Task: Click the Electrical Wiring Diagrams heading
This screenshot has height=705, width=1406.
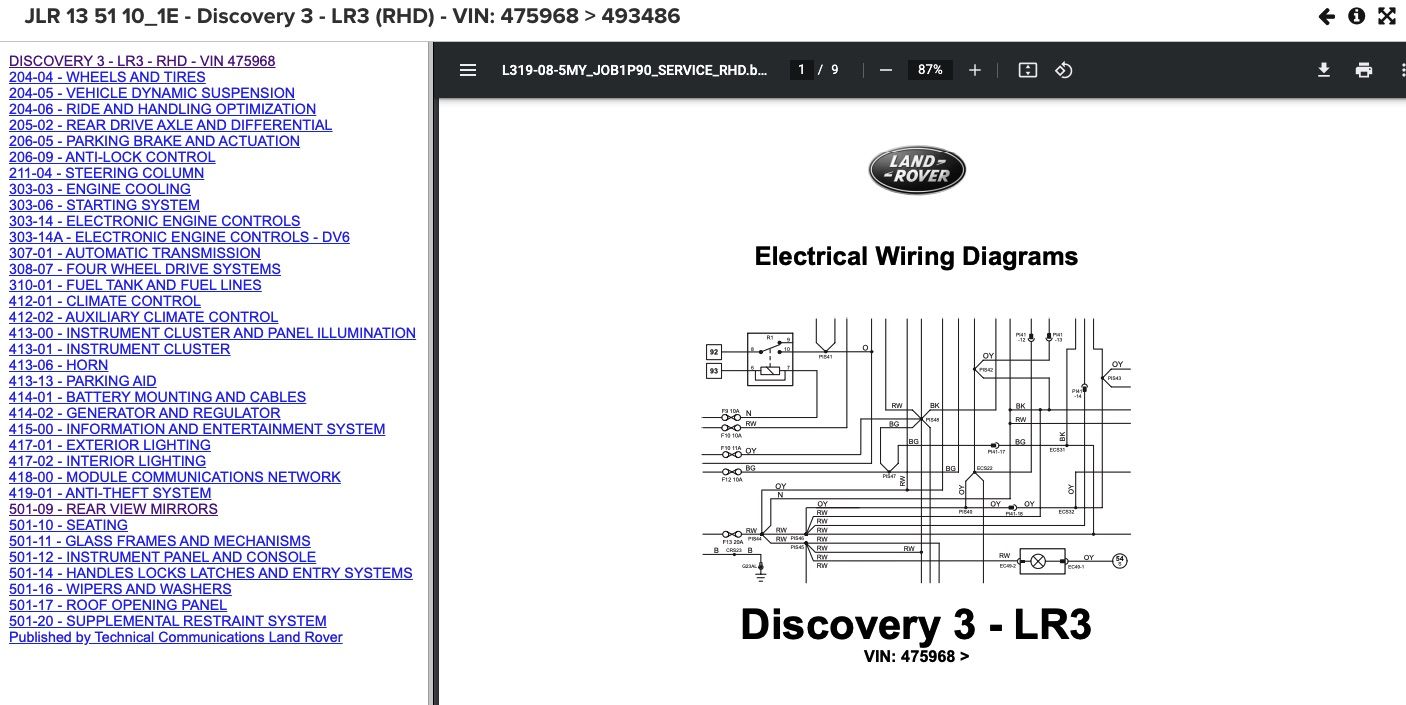Action: pyautogui.click(x=916, y=257)
